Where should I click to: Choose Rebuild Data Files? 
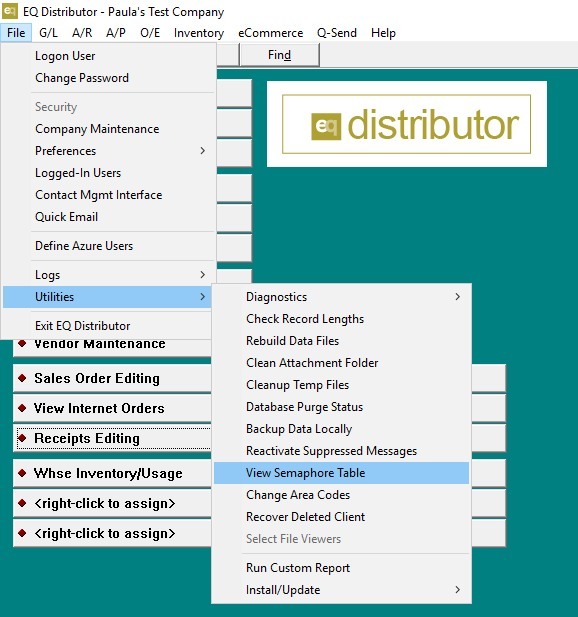[341, 341]
